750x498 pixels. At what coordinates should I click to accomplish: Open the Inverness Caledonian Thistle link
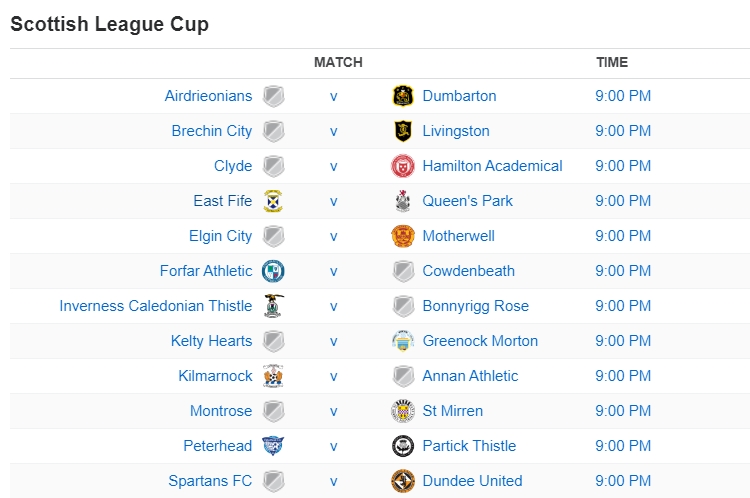pos(155,306)
